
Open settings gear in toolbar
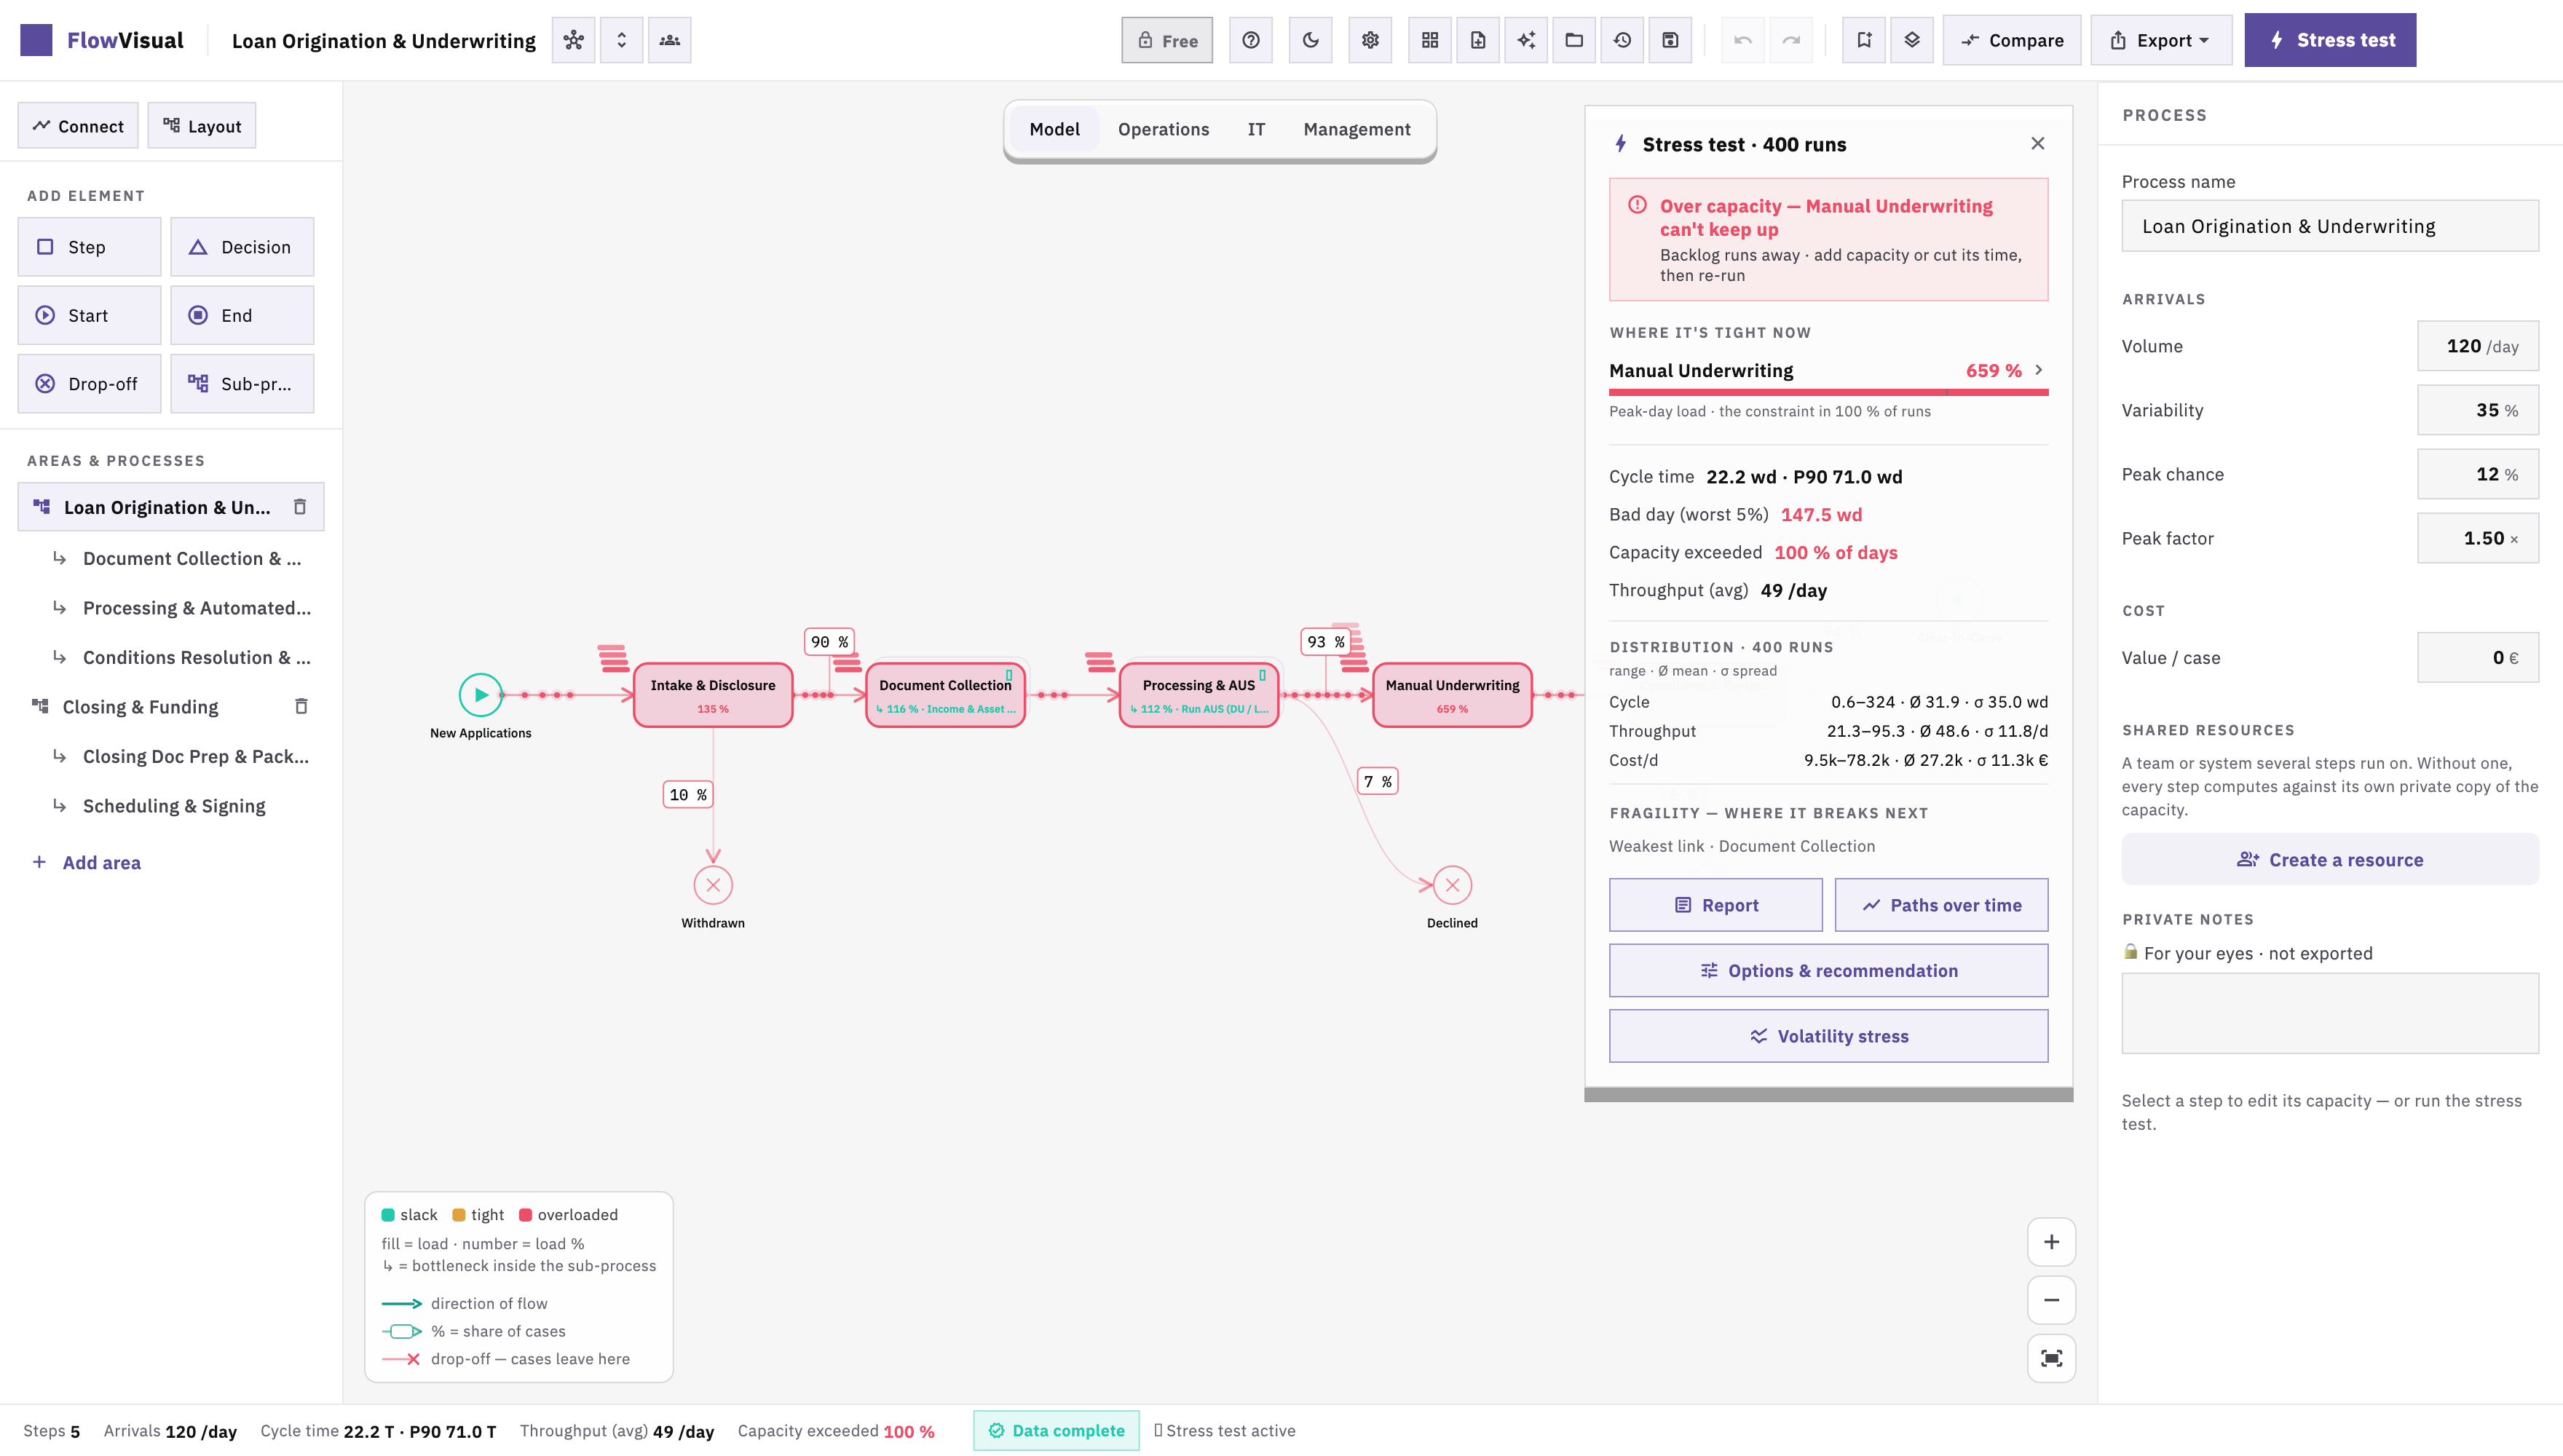tap(1370, 40)
